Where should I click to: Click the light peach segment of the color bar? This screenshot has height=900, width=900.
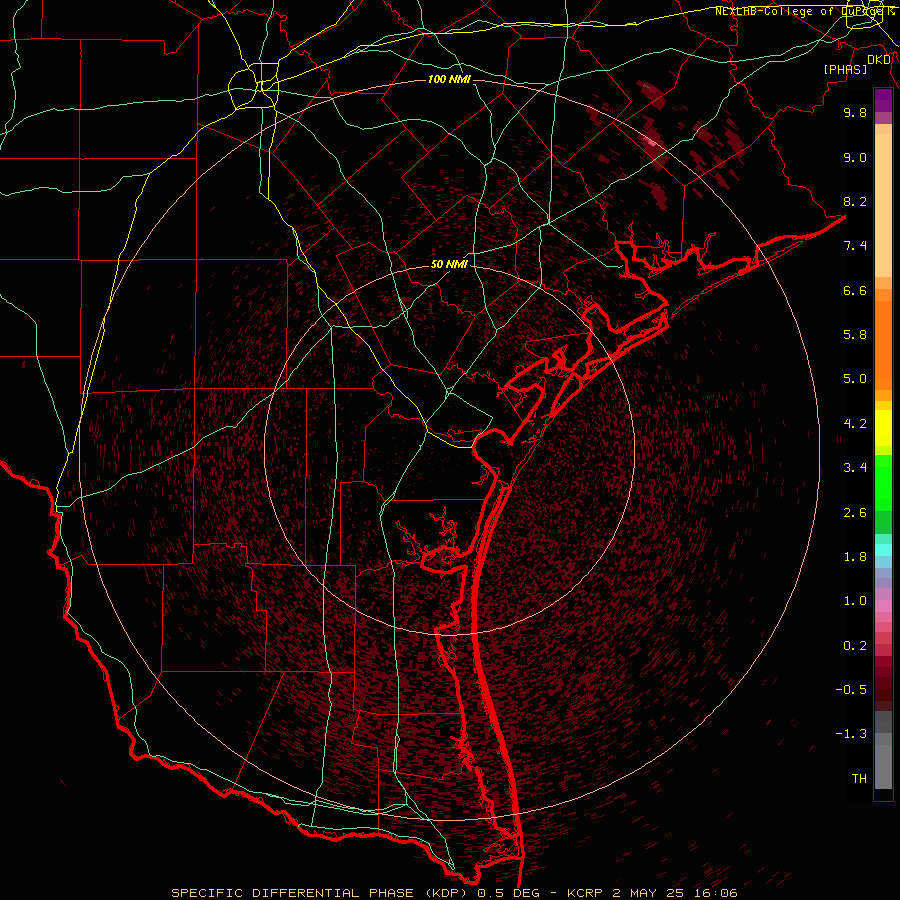point(883,205)
